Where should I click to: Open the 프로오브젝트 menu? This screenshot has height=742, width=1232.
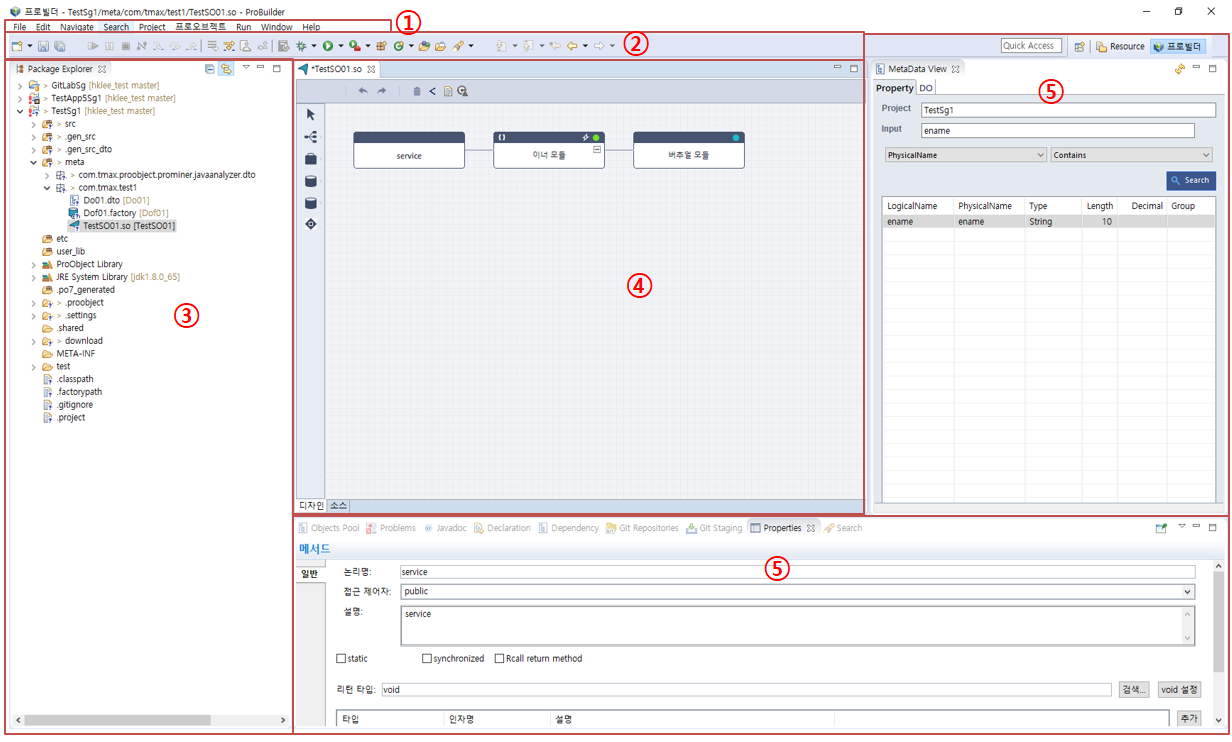tap(200, 27)
